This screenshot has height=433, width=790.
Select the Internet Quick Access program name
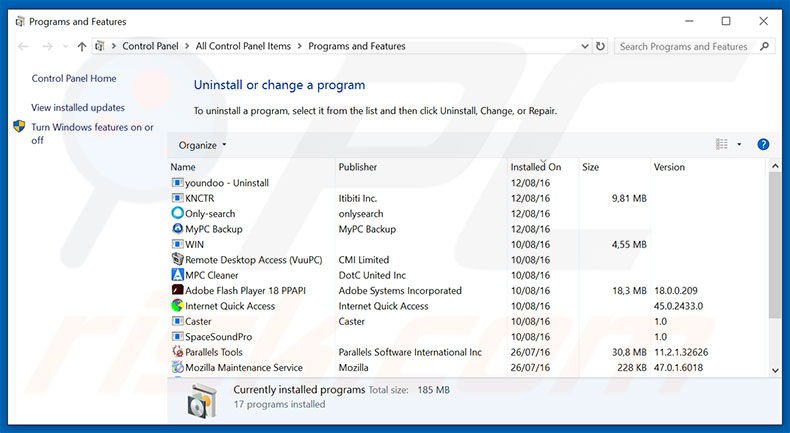point(230,306)
